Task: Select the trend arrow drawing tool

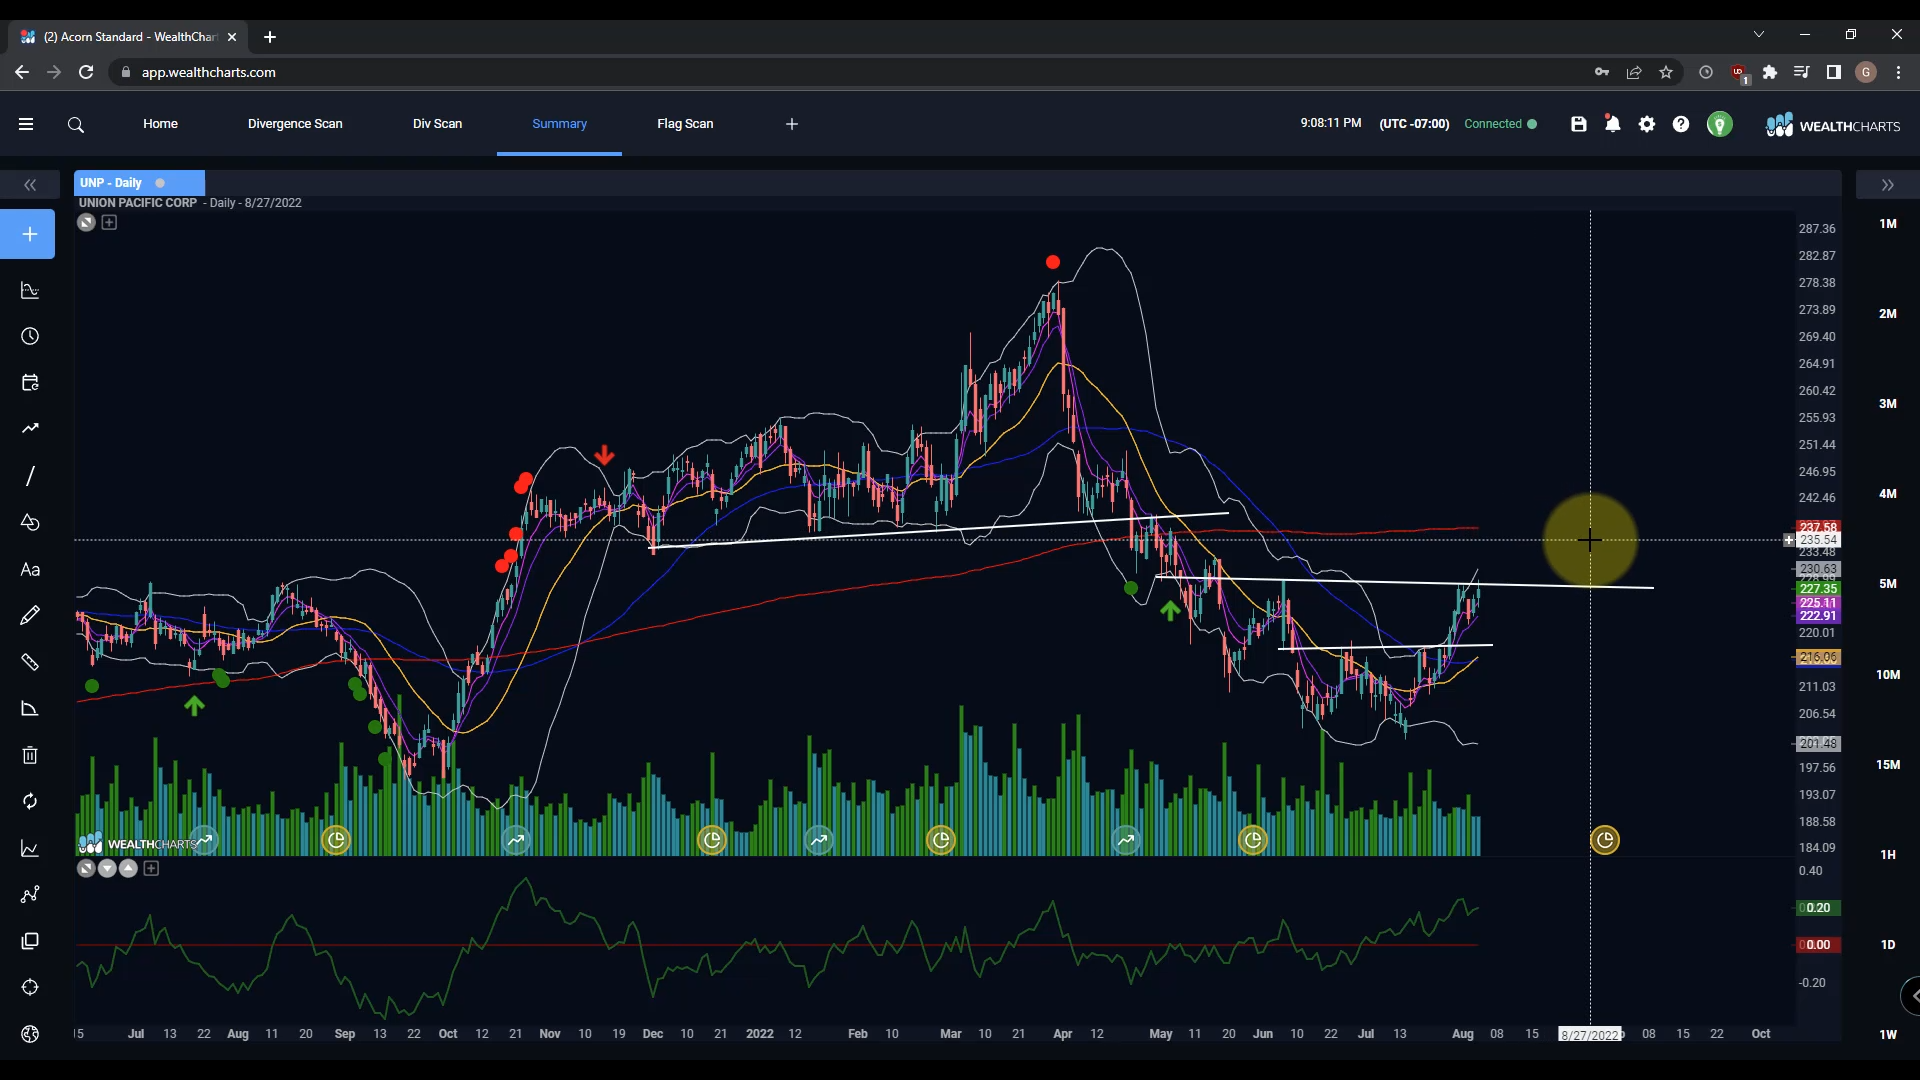Action: click(x=30, y=429)
